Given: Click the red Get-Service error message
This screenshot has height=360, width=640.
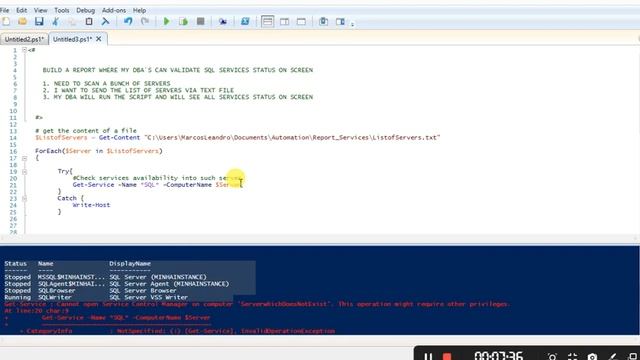Looking at the screenshot, I should [x=257, y=304].
